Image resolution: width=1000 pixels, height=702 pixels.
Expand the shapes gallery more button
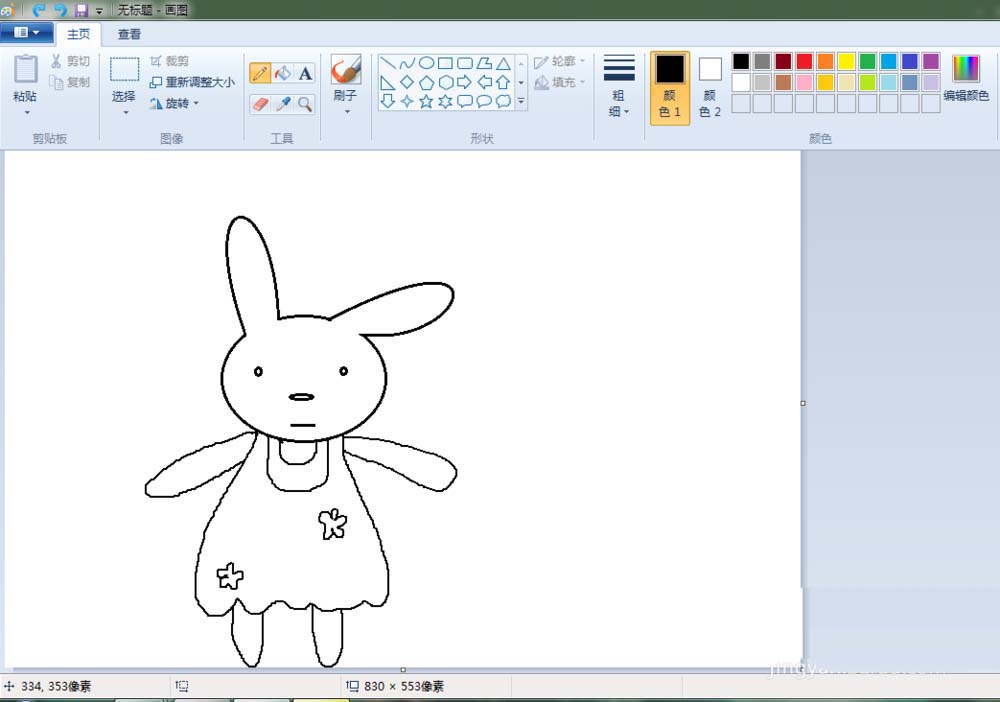point(521,101)
